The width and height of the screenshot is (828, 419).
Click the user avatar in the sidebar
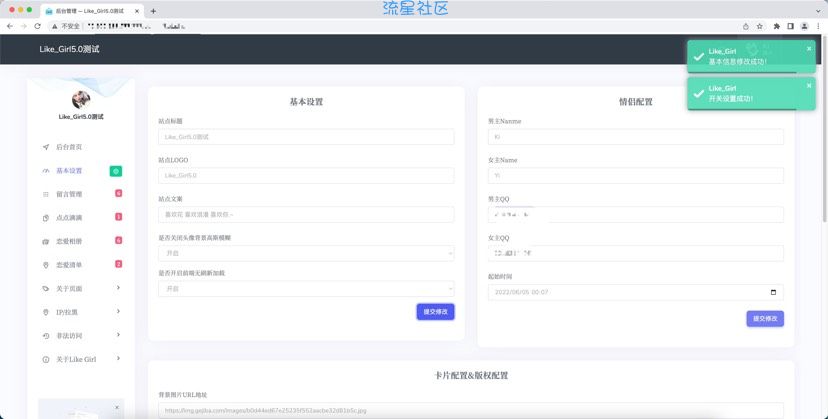pos(81,99)
